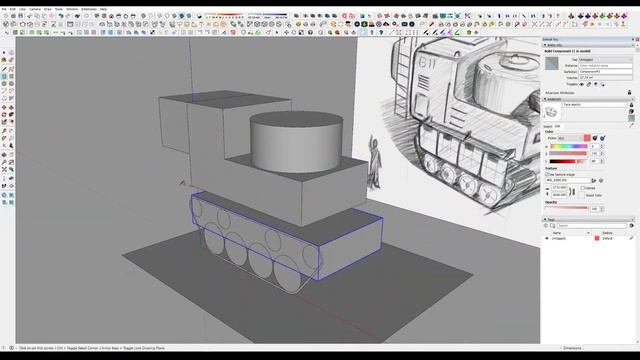Toggle entity visibility eye in Entity Info
Screen dimensions: 640x360
coord(582,84)
